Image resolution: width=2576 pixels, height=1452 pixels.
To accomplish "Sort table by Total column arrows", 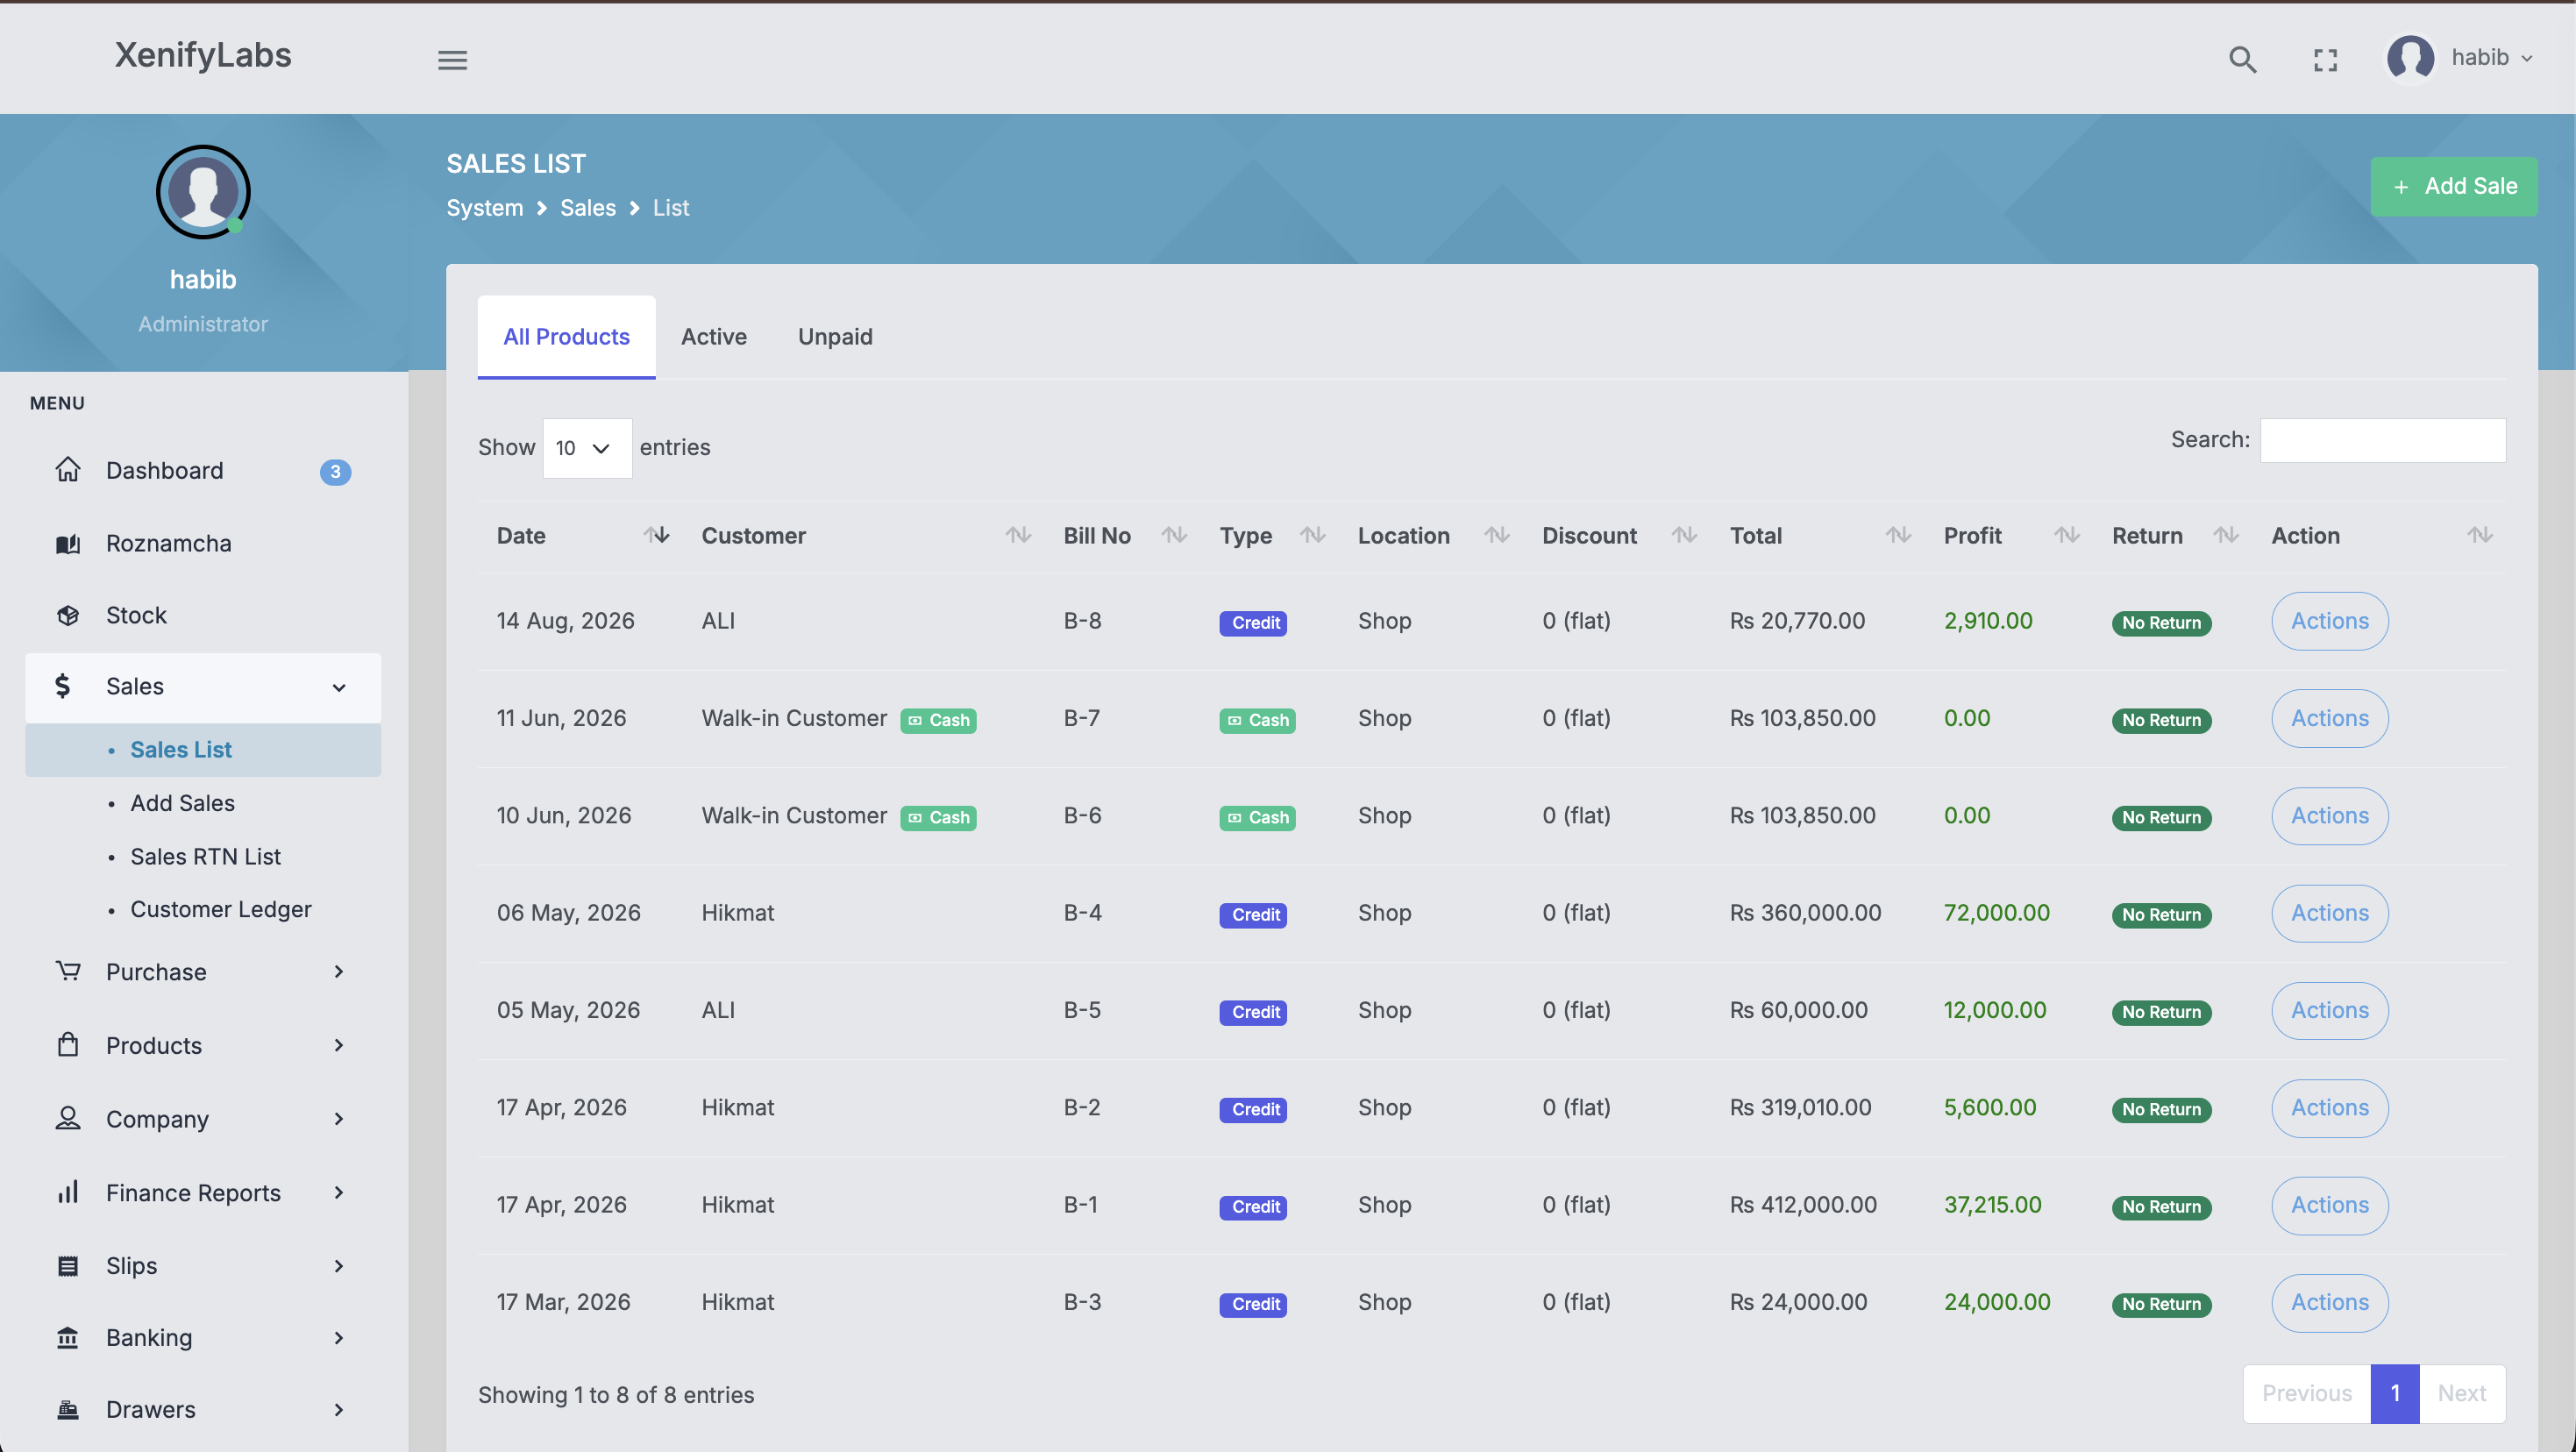I will click(1898, 535).
